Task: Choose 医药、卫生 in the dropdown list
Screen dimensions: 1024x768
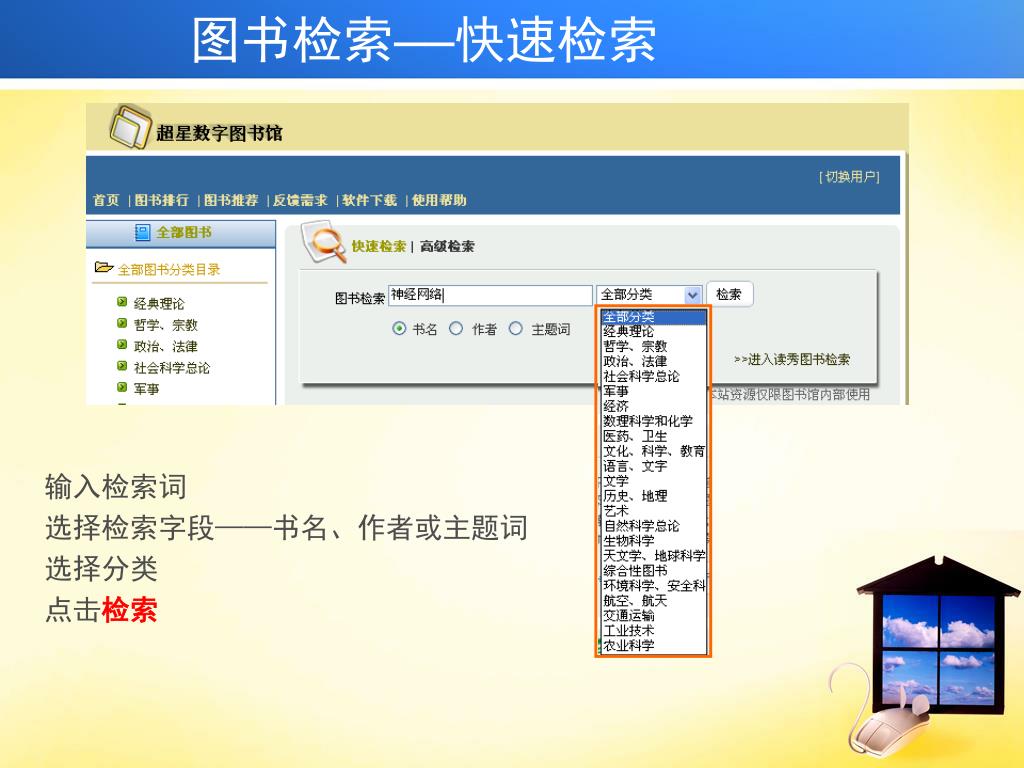Action: (653, 436)
